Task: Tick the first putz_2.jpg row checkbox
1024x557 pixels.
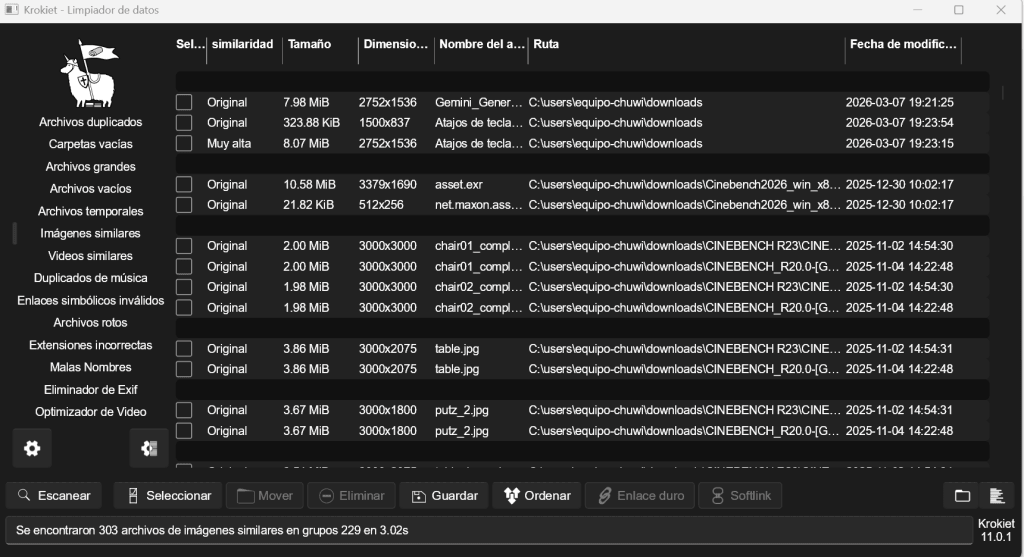Action: [x=184, y=410]
